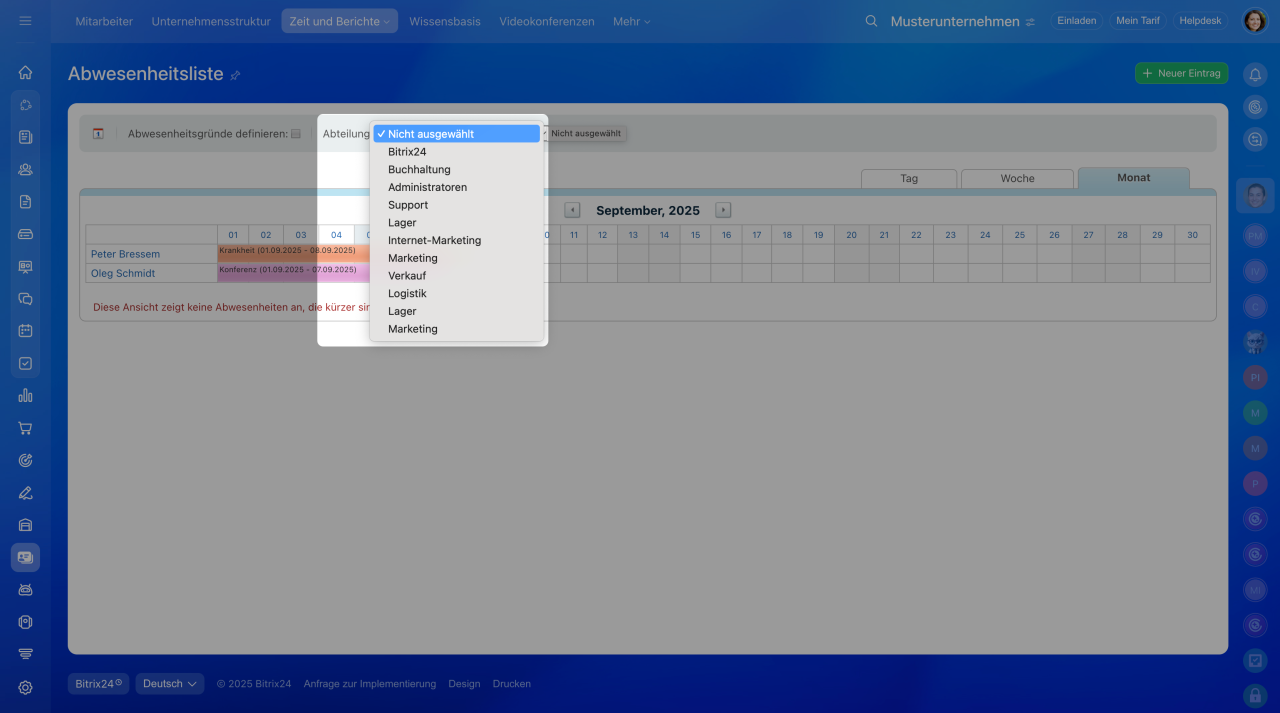Open the tasks checkmark sidebar icon
This screenshot has width=1280, height=713.
tap(25, 363)
